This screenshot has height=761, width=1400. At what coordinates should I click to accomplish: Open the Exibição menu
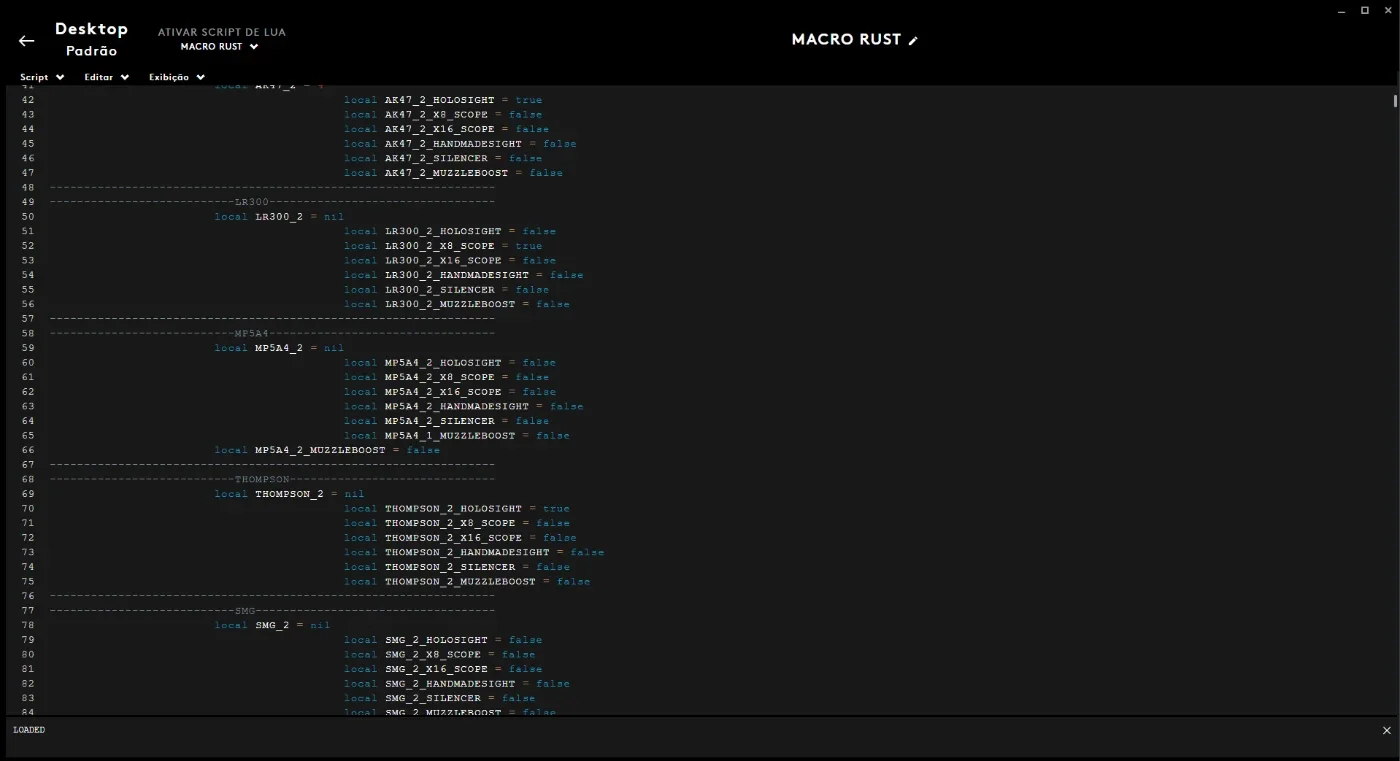tap(177, 77)
